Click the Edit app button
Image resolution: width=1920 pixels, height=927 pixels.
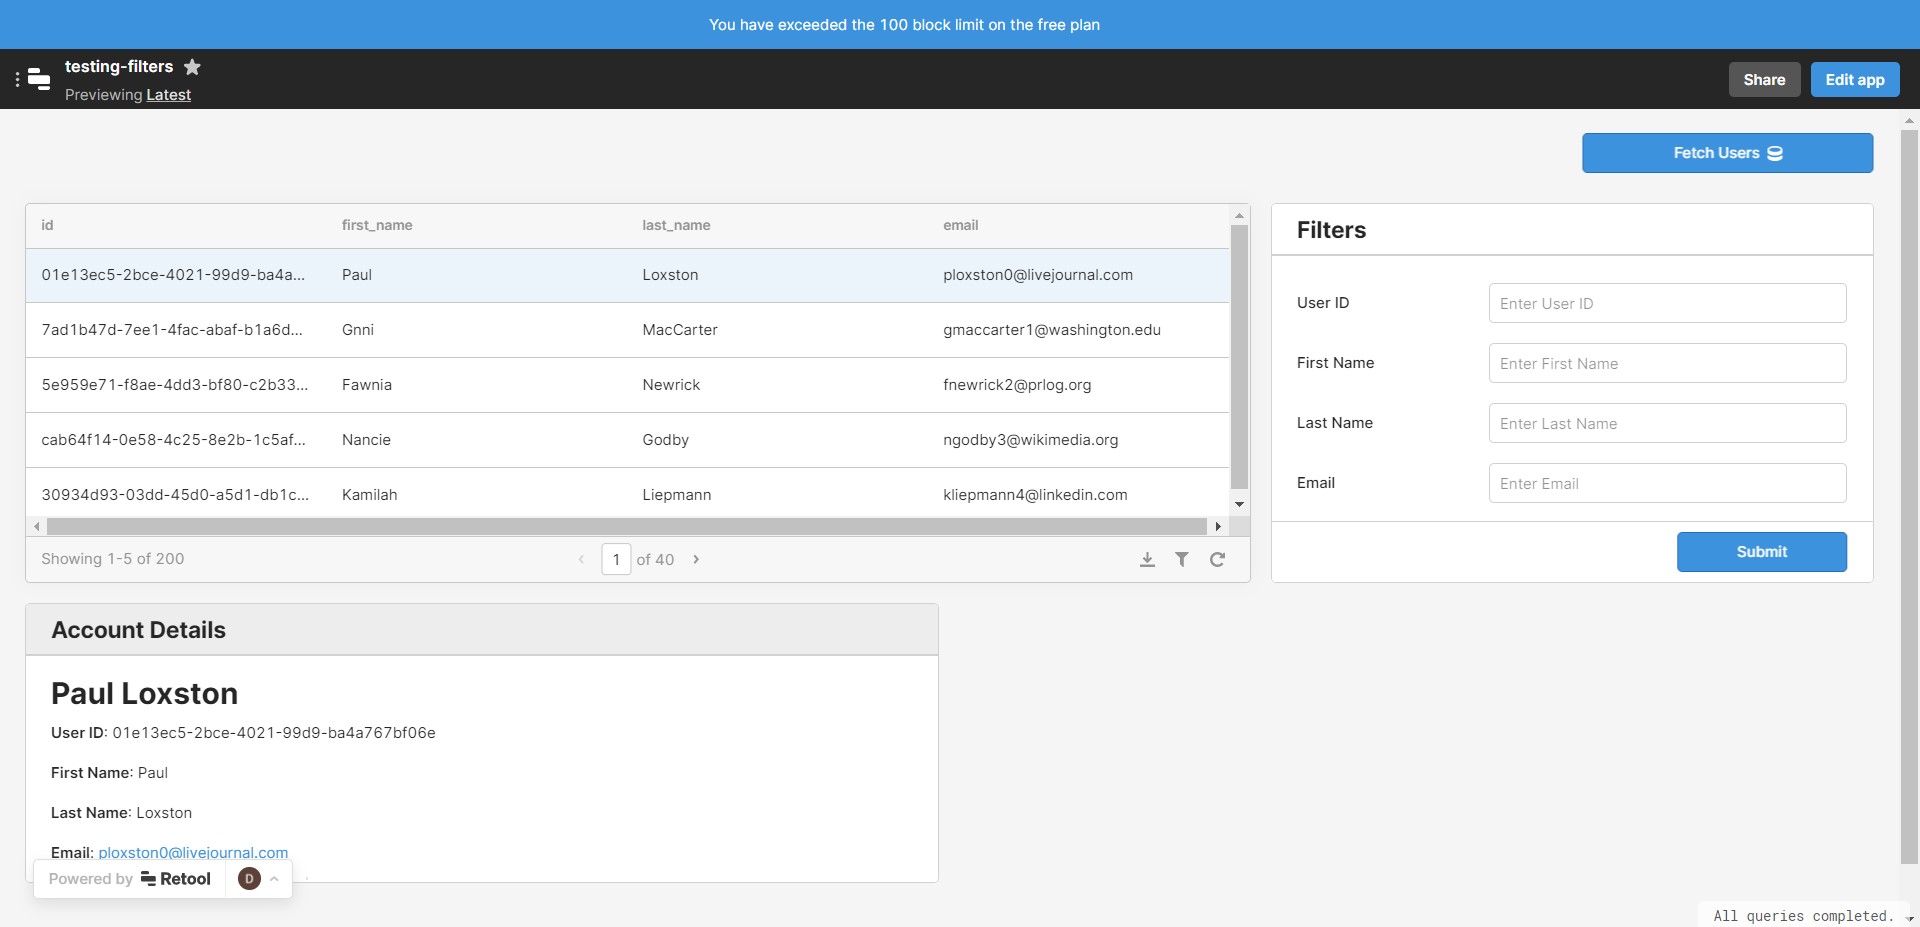[x=1854, y=80]
